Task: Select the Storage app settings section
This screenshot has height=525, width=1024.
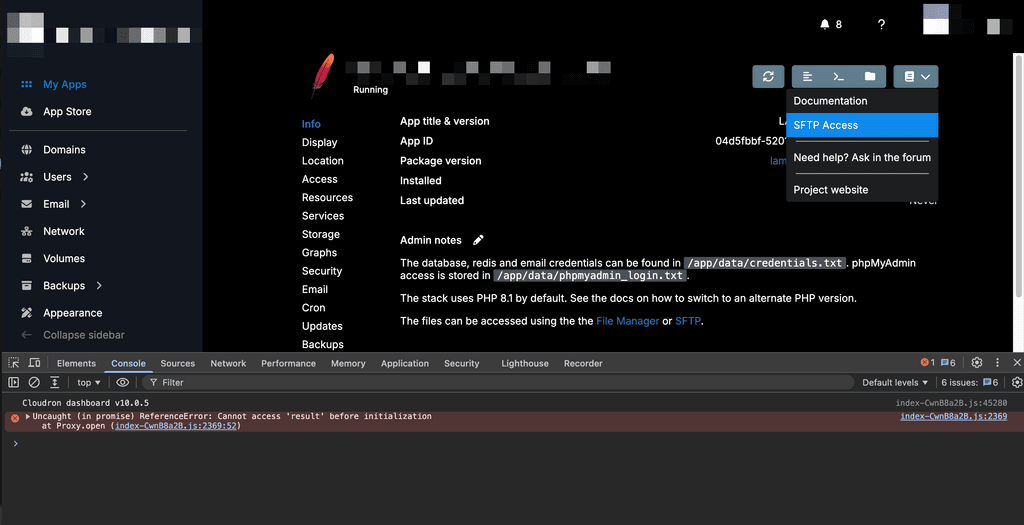Action: click(x=321, y=234)
